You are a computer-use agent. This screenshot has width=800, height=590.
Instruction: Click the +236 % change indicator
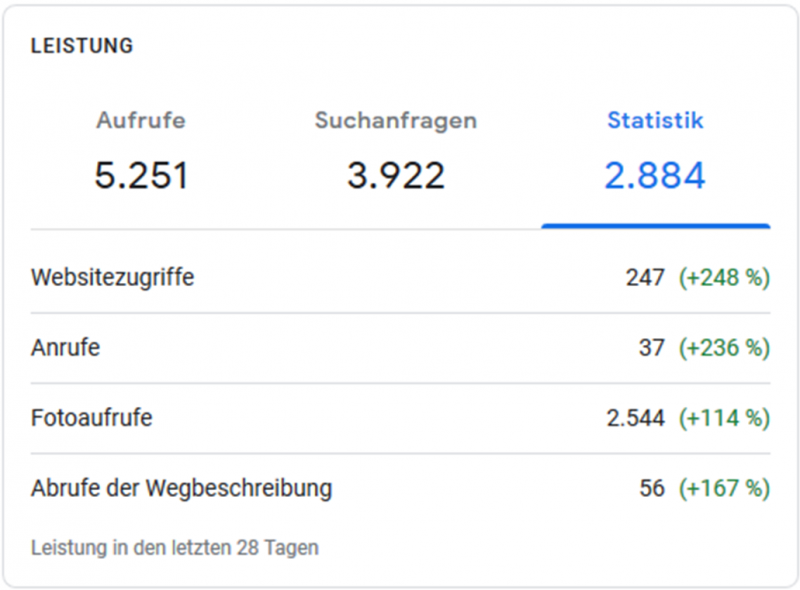point(724,348)
